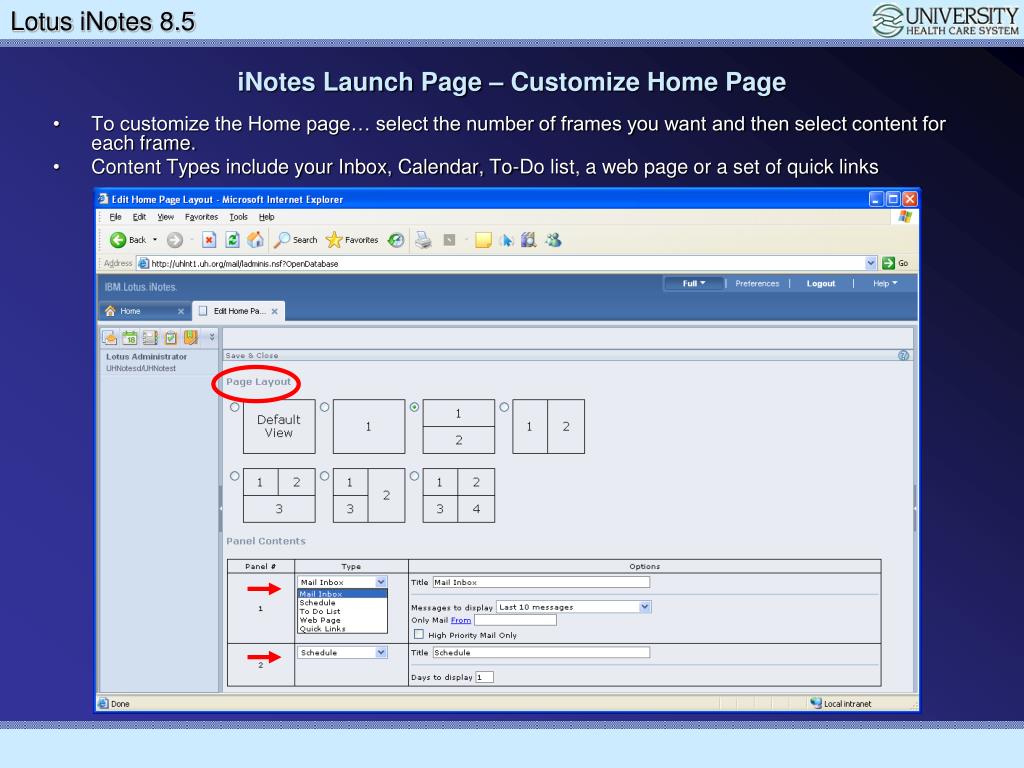
Task: Click the From link next to Only Mail
Action: (460, 620)
